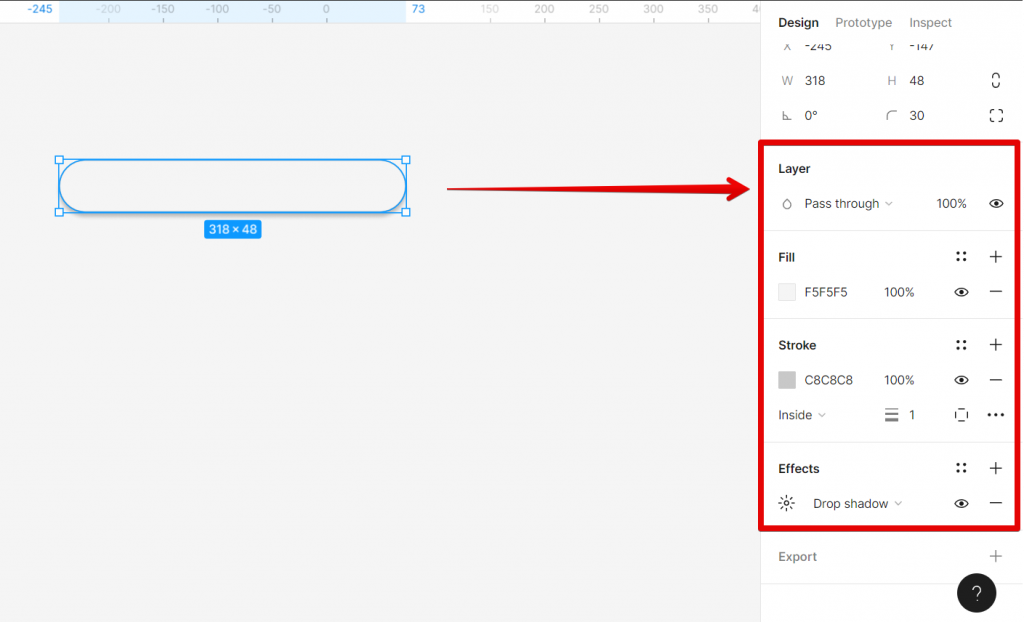
Task: Open Stroke styles with the four-dot icon
Action: coord(961,345)
